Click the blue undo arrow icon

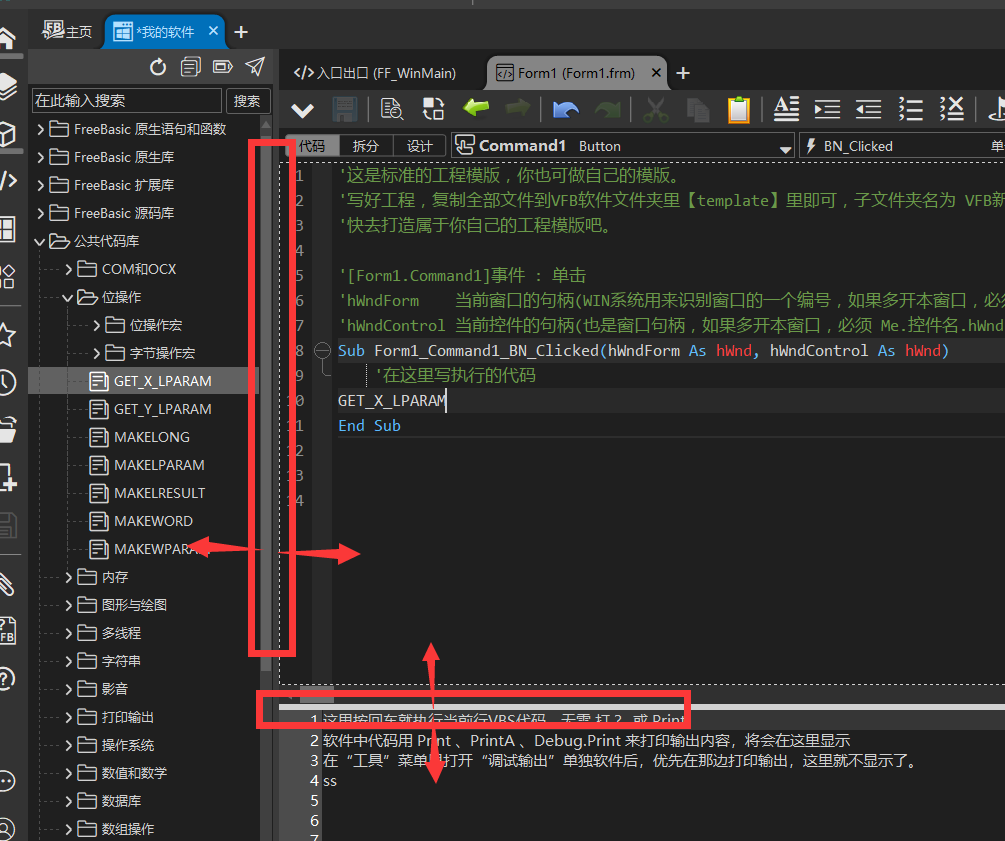pyautogui.click(x=566, y=109)
